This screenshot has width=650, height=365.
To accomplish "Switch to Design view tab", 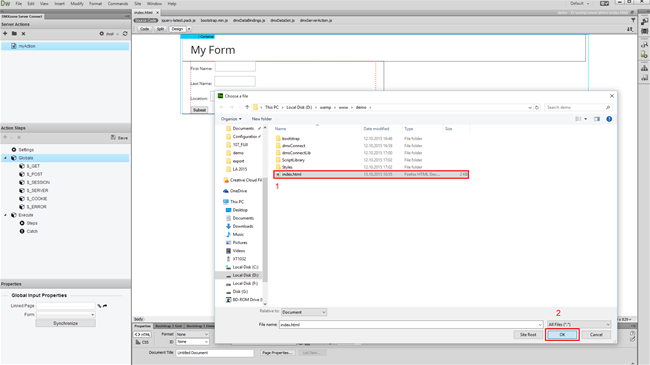I will 177,29.
